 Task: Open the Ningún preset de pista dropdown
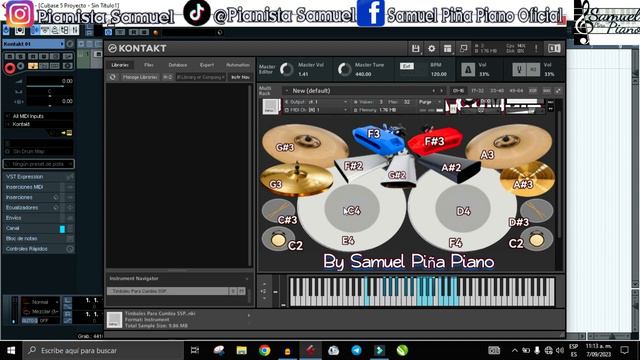[39, 164]
